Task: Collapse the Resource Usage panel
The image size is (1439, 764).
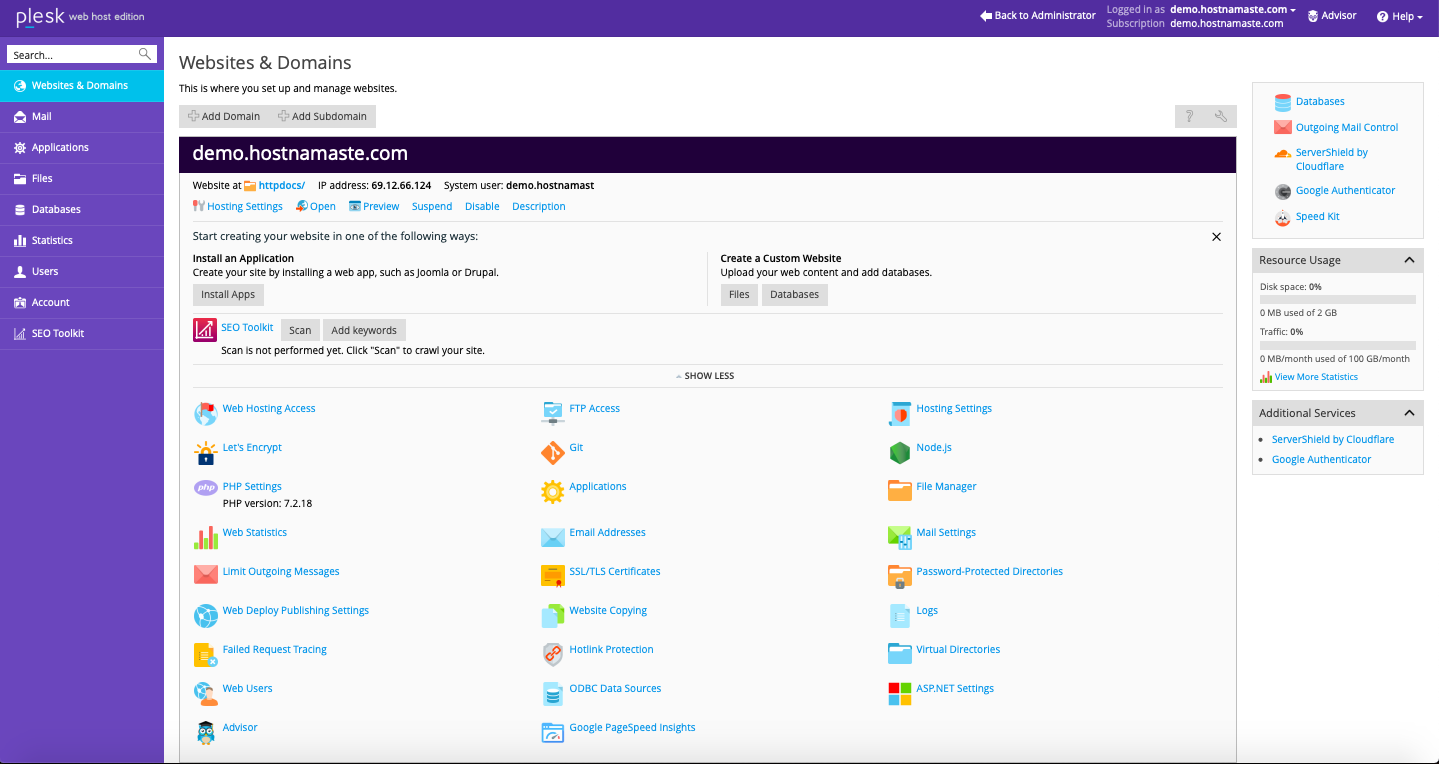Action: (1409, 260)
